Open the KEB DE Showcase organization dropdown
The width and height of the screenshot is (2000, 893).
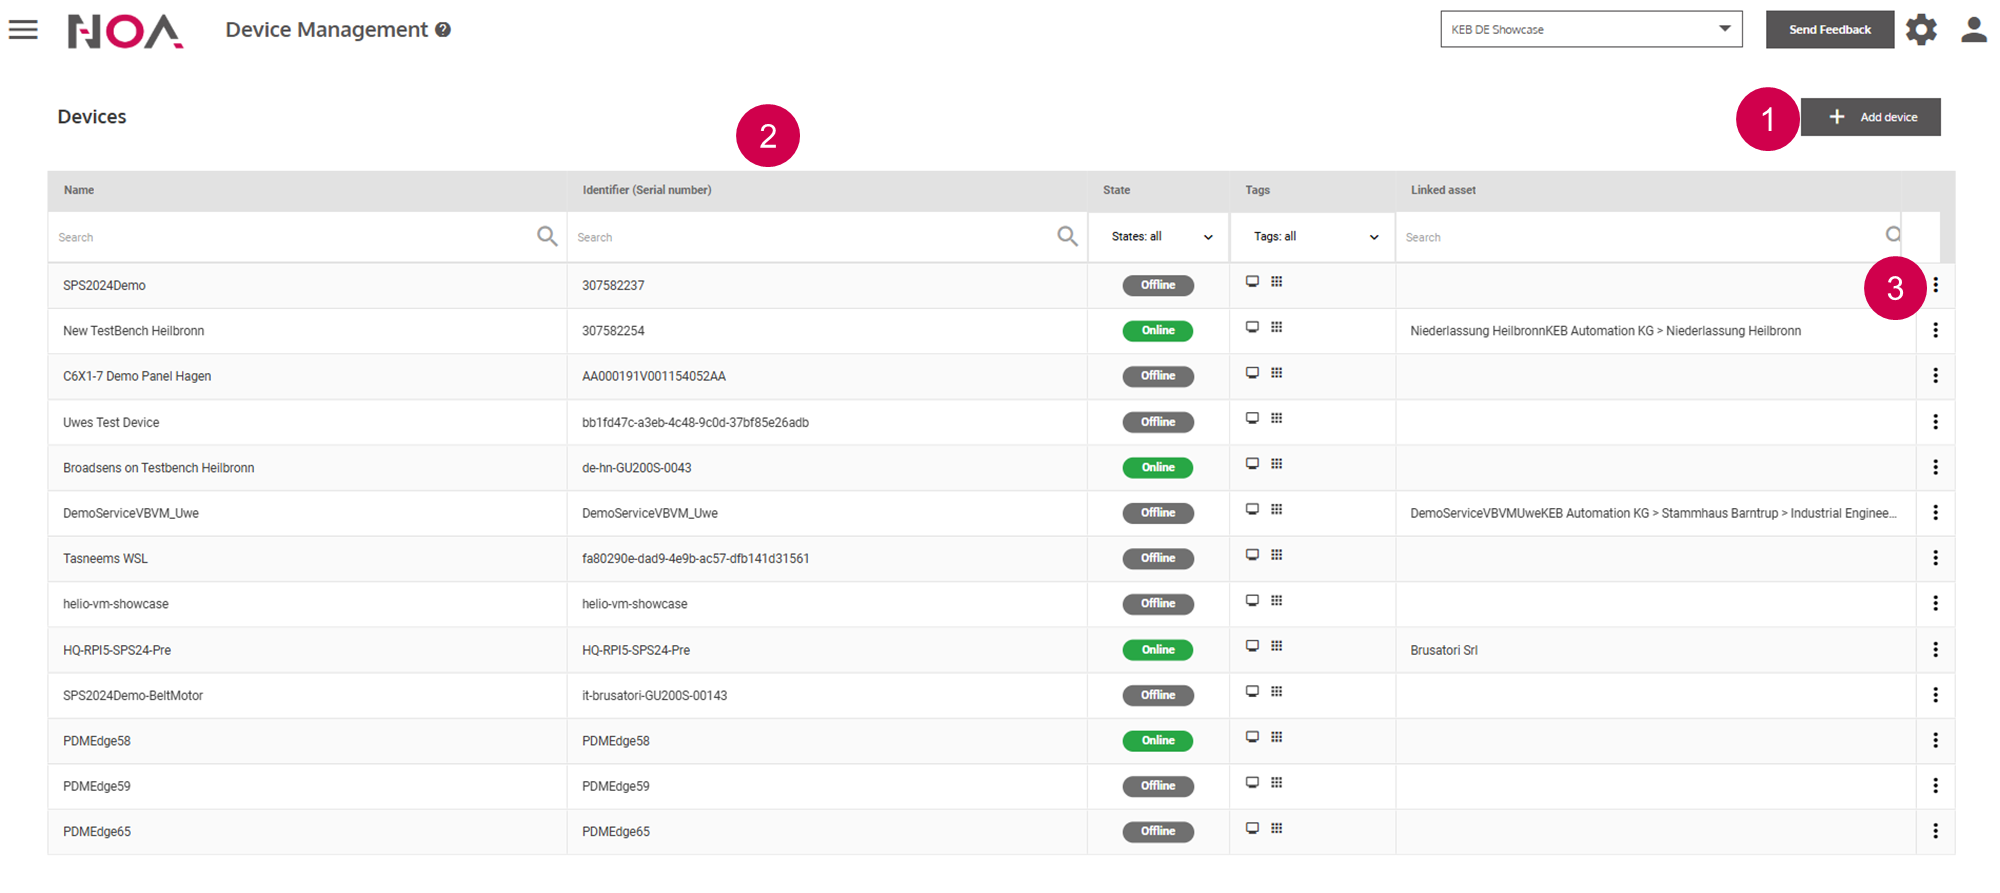click(1590, 29)
